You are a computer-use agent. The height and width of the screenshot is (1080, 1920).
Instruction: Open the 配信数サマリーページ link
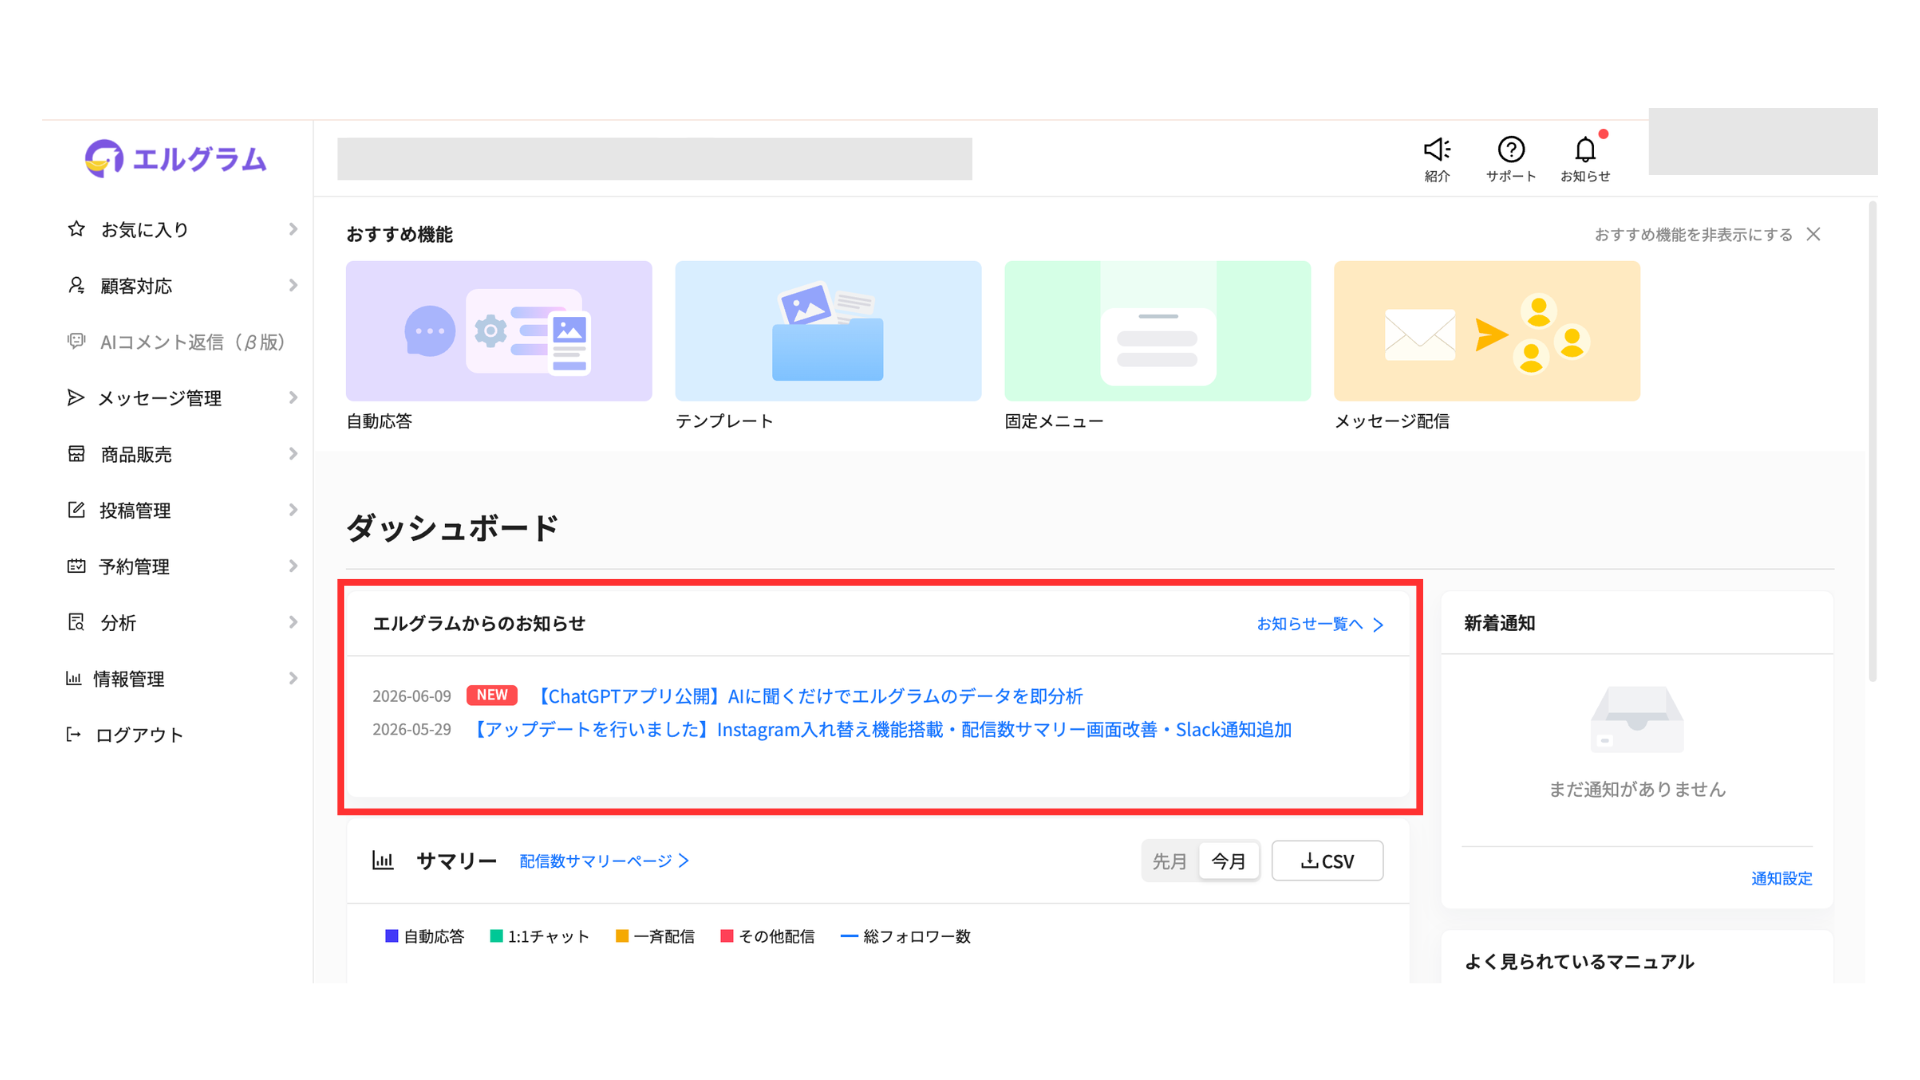tap(604, 861)
